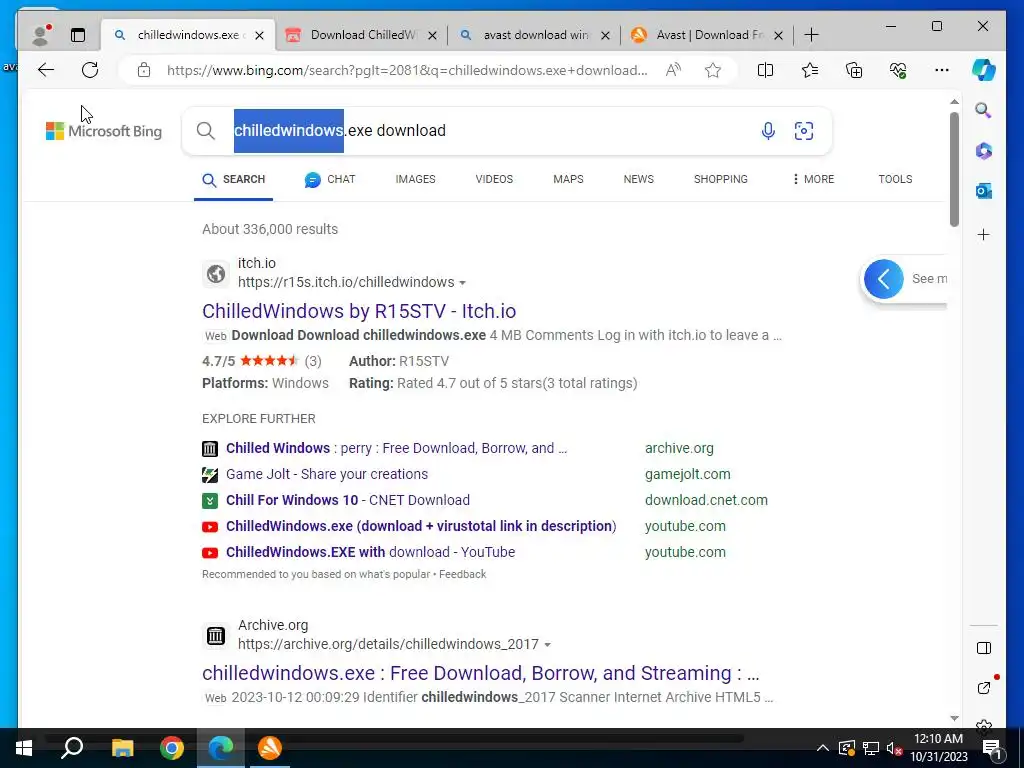
Task: Switch to Download ChilledW tab
Action: point(362,35)
